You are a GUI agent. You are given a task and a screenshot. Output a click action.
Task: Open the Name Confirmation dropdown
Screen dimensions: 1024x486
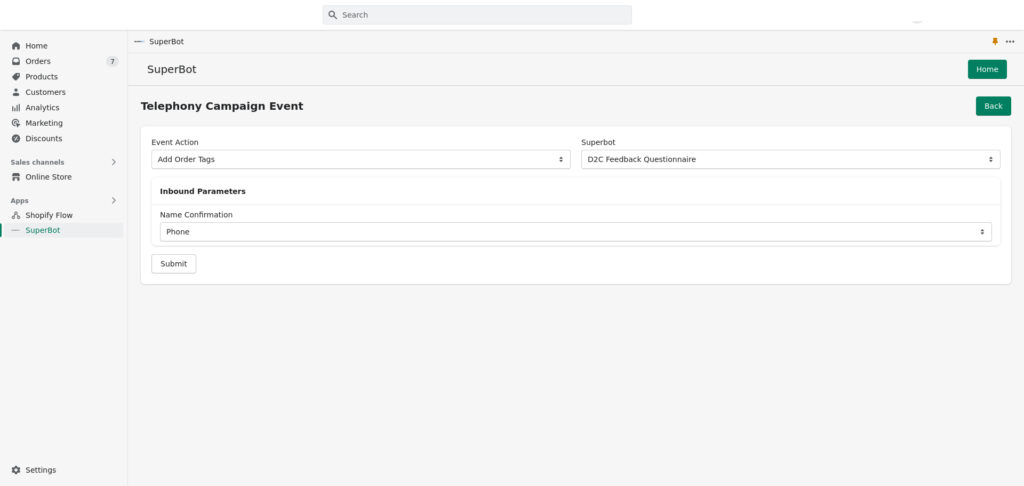click(575, 232)
